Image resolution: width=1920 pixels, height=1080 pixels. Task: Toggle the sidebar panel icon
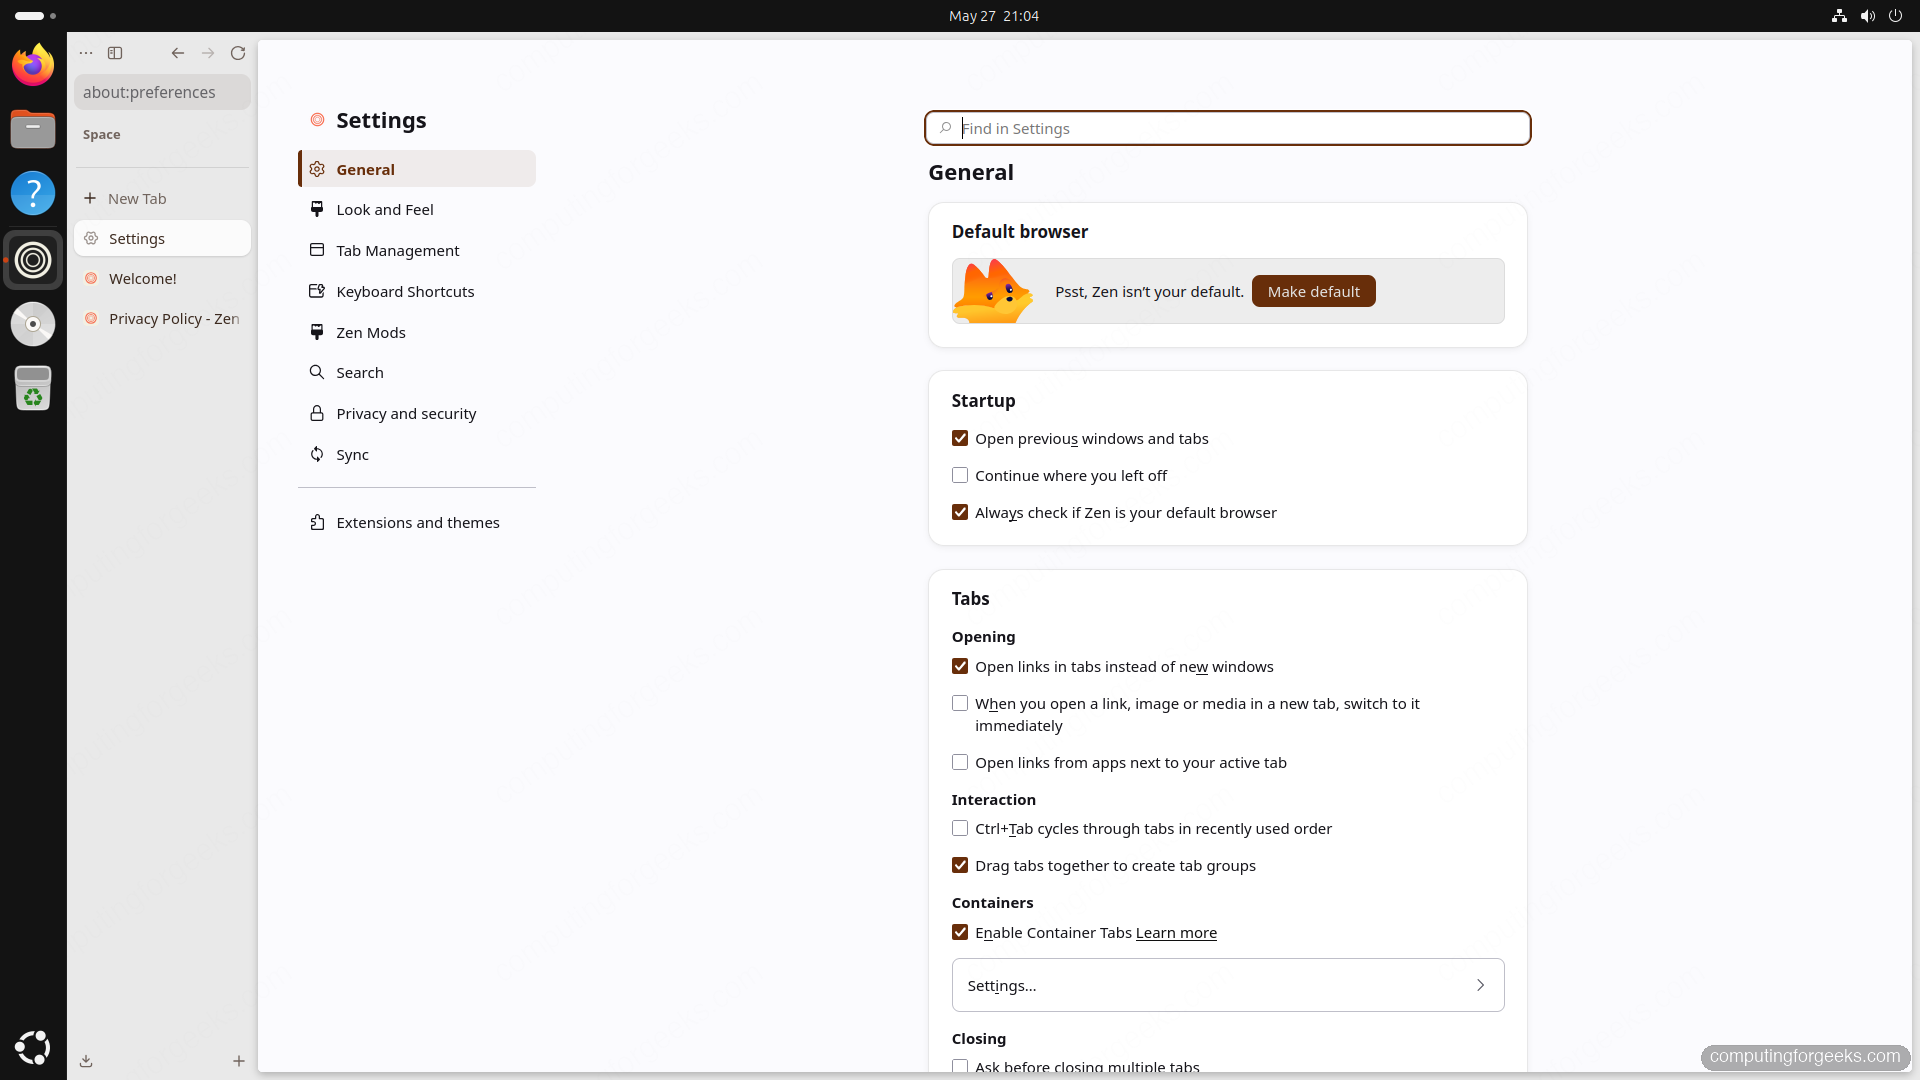coord(115,53)
